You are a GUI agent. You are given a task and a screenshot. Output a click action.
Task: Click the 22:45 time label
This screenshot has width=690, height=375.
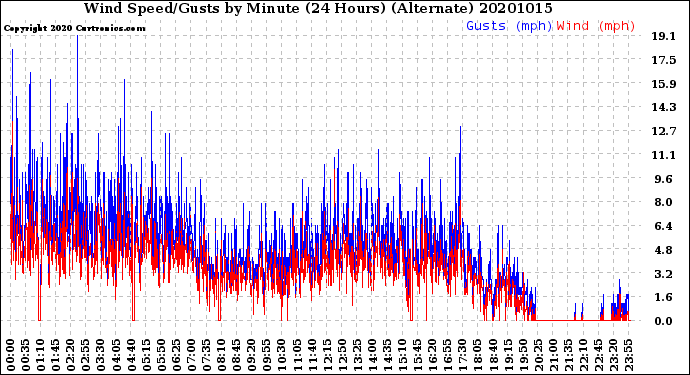tap(598, 355)
